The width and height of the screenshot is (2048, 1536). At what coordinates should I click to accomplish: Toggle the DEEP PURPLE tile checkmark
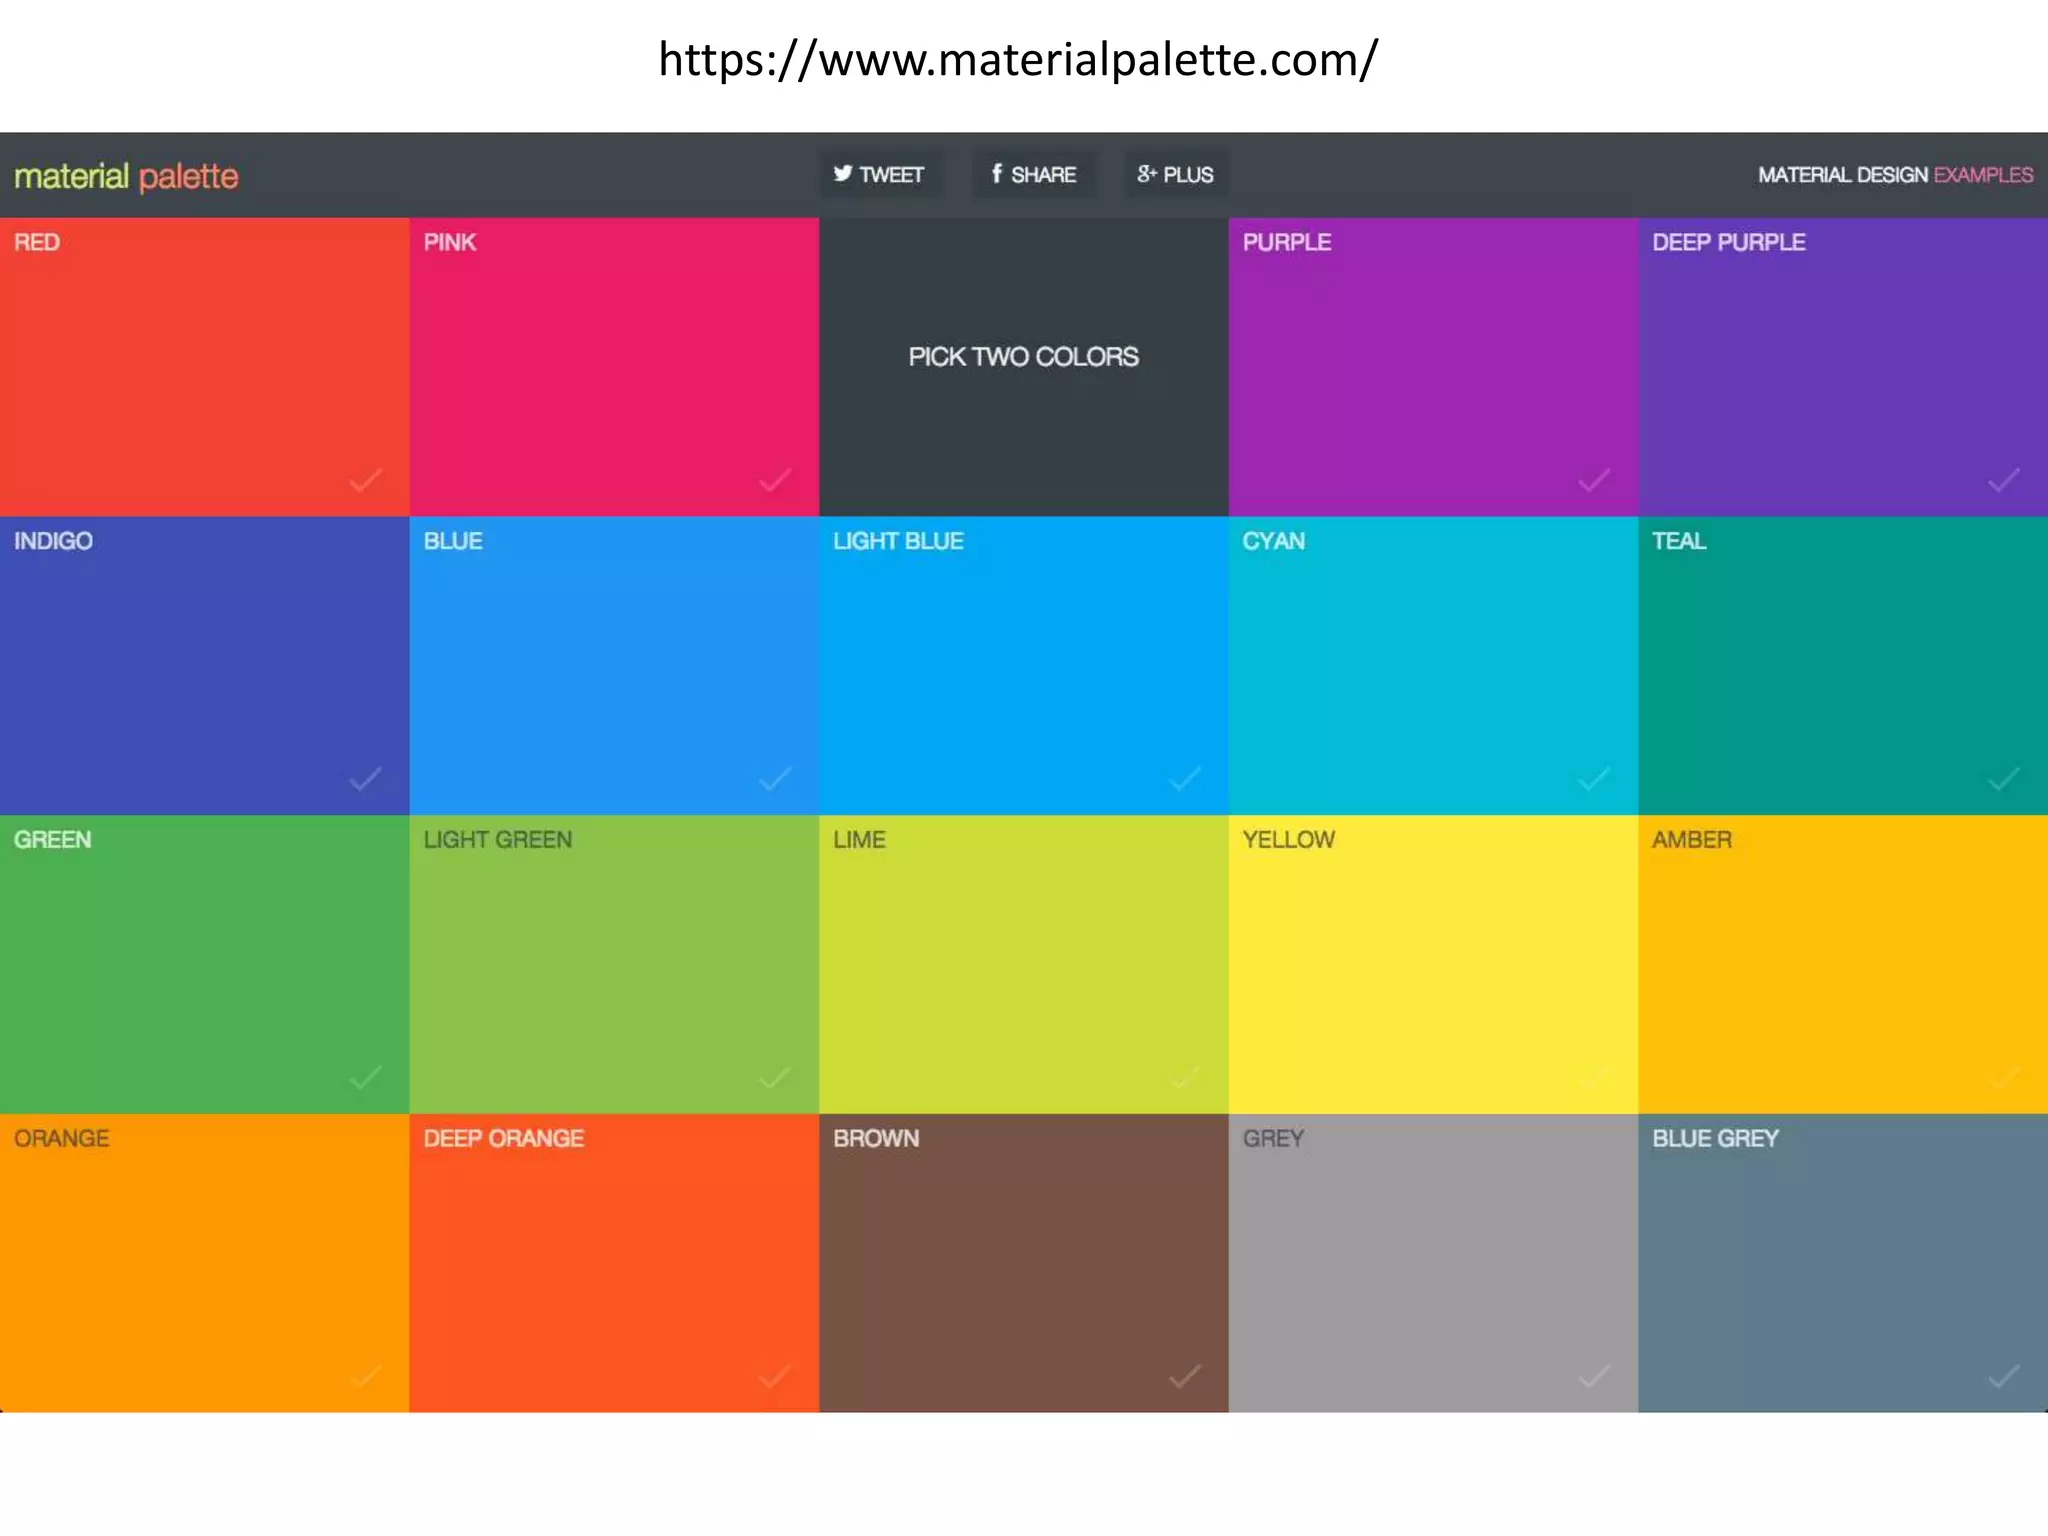tap(2004, 480)
